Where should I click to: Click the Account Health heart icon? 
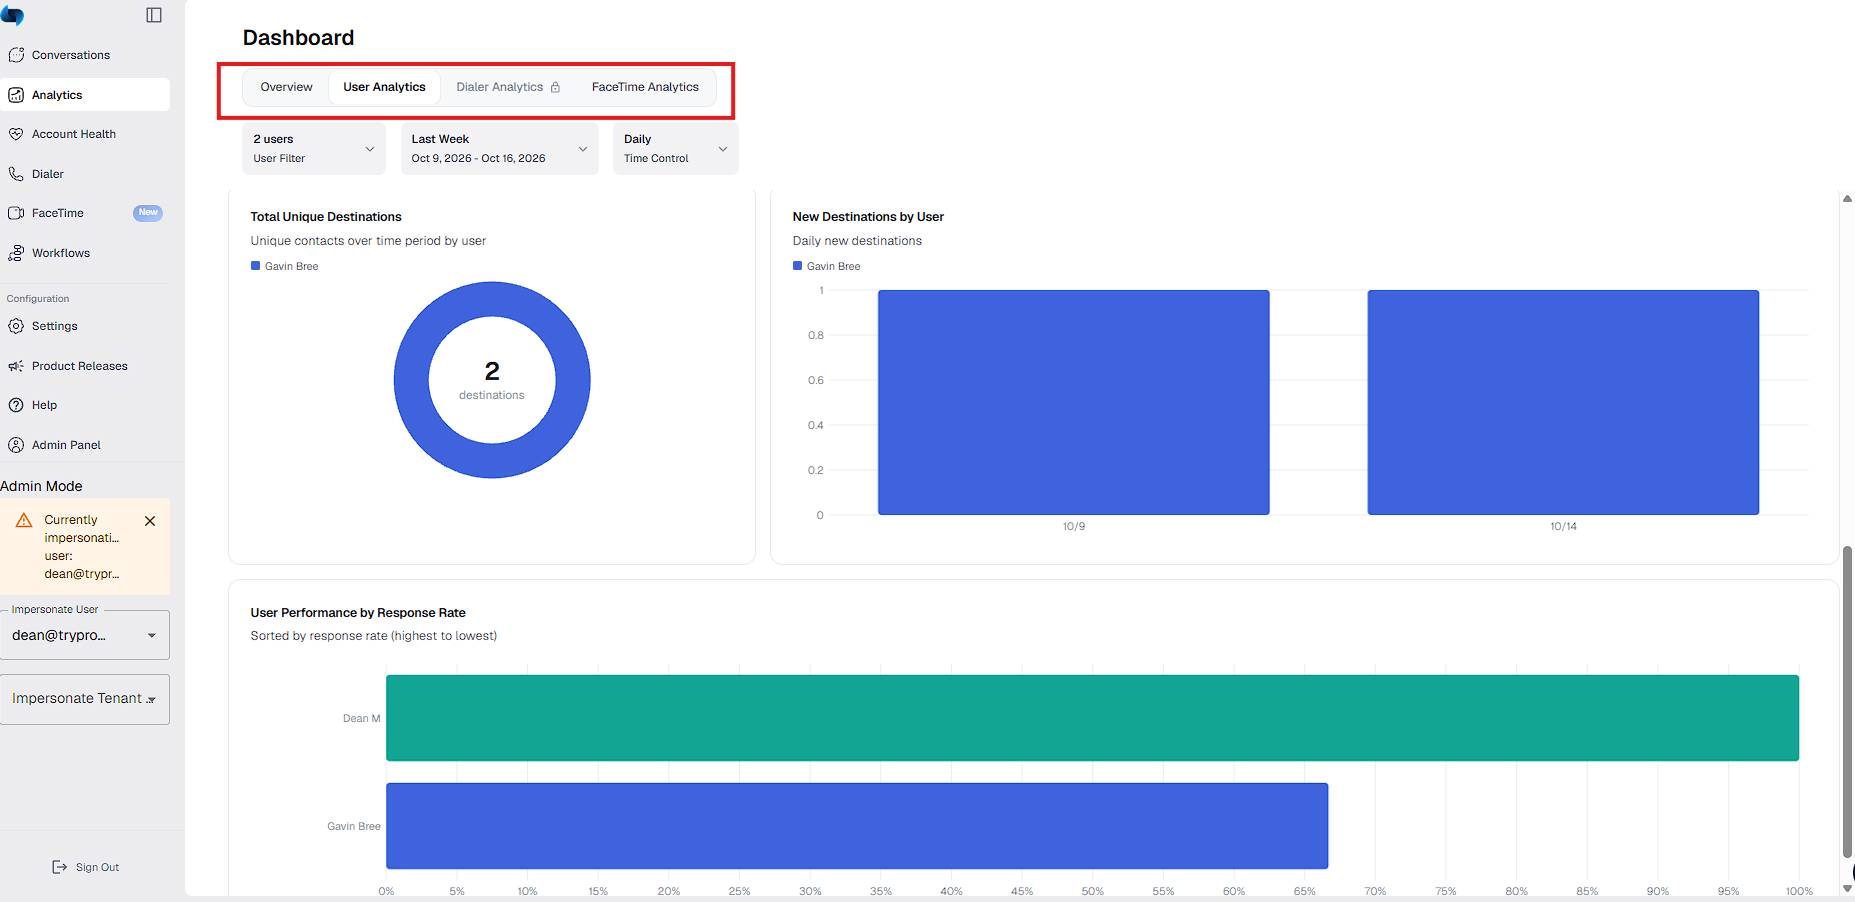pyautogui.click(x=16, y=134)
